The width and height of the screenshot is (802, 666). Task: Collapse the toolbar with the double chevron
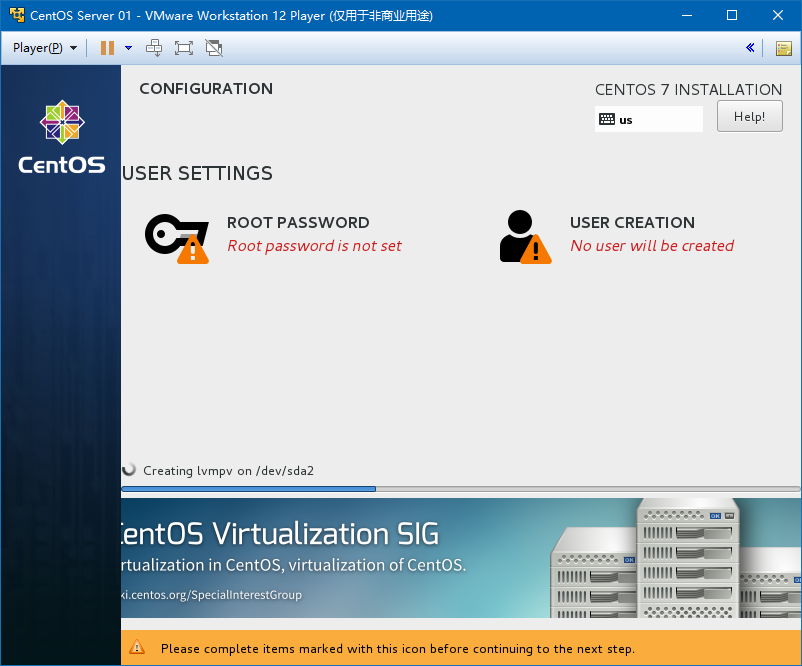pyautogui.click(x=750, y=47)
